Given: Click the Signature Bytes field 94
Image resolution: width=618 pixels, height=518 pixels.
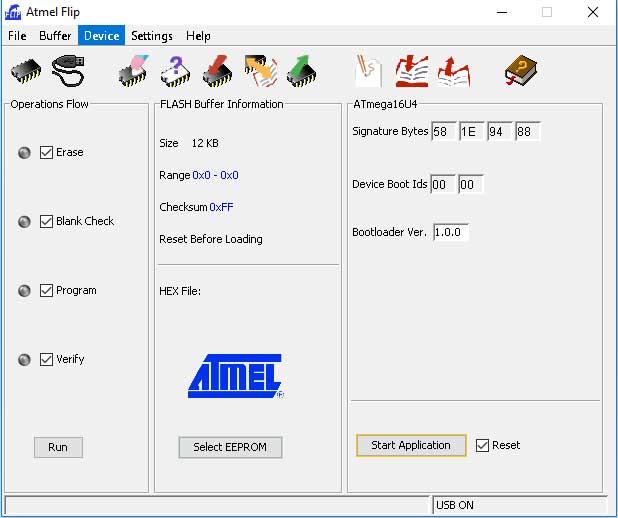Looking at the screenshot, I should coord(500,131).
